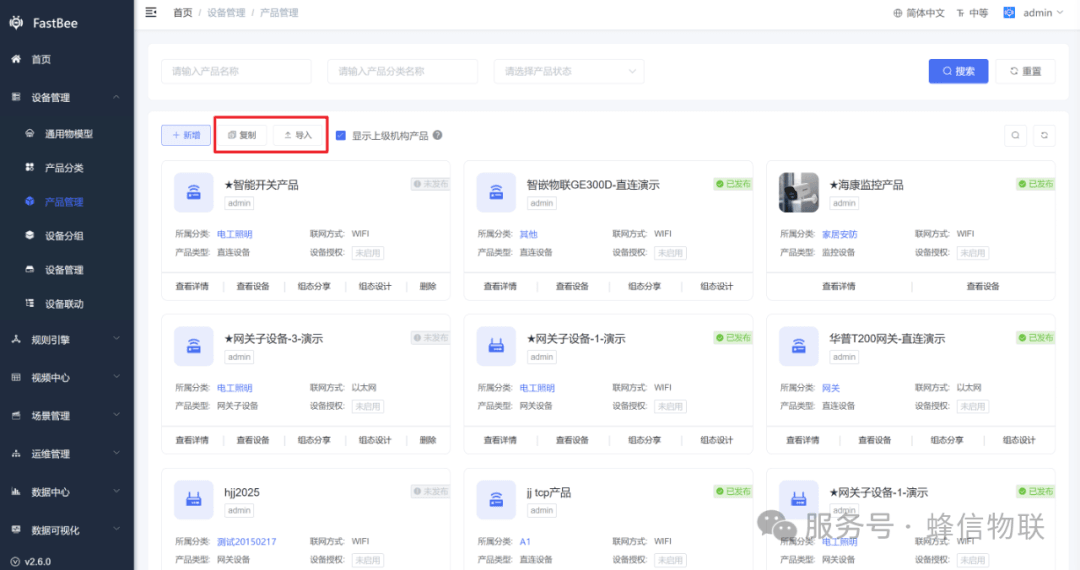Focus the 请输入产品分类名称 input field

(402, 71)
